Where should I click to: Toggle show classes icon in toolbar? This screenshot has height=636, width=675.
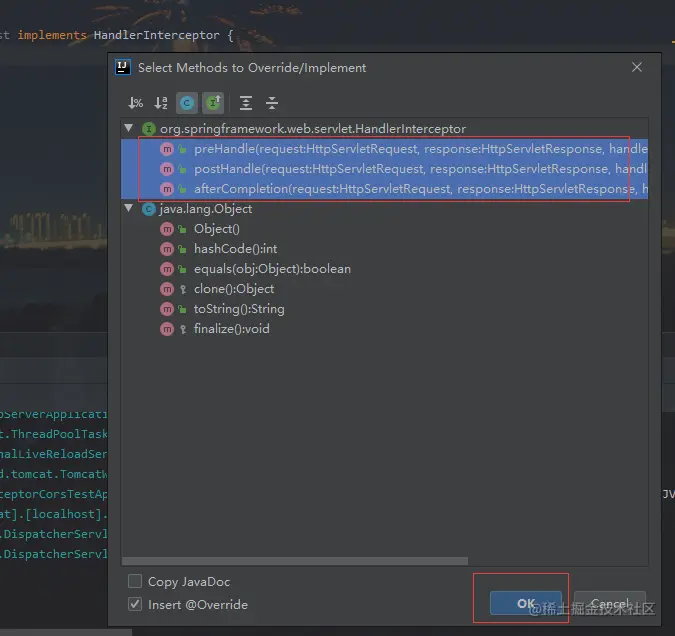187,103
